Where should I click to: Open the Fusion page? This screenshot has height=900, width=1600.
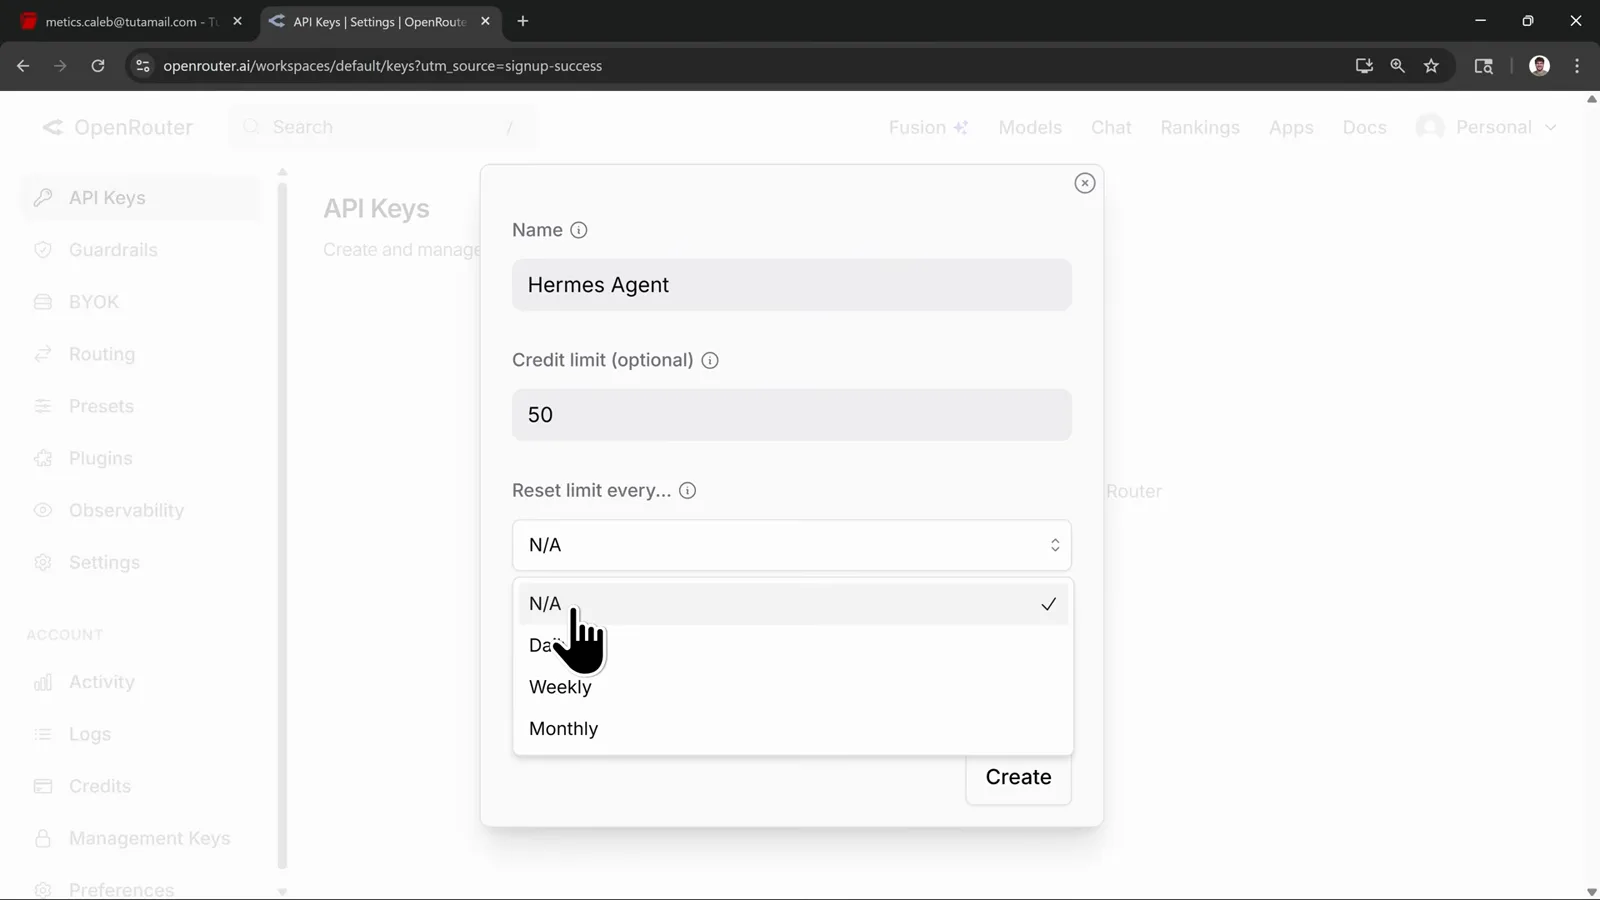928,127
